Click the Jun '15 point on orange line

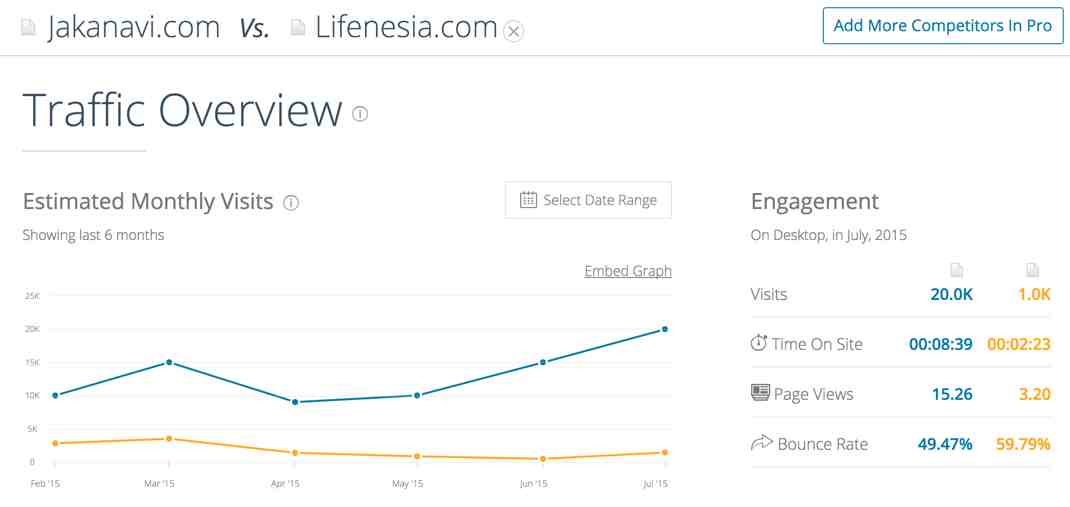(543, 459)
